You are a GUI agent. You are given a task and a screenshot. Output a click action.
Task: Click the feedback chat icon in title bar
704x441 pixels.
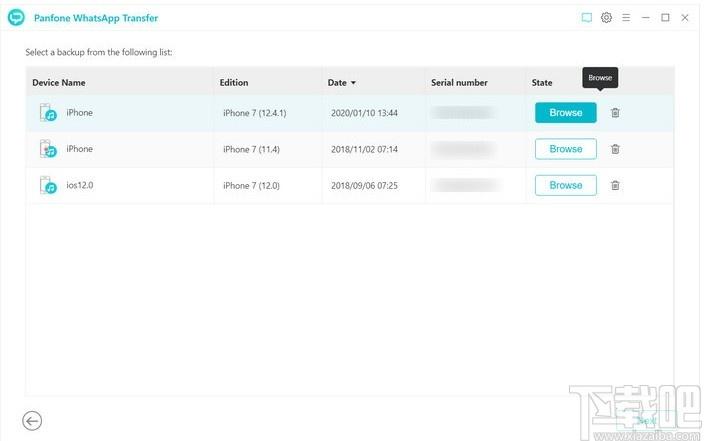coord(586,18)
